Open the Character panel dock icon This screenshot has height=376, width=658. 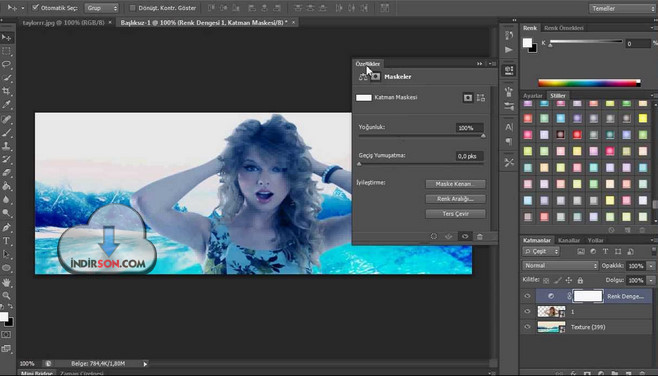pos(509,127)
